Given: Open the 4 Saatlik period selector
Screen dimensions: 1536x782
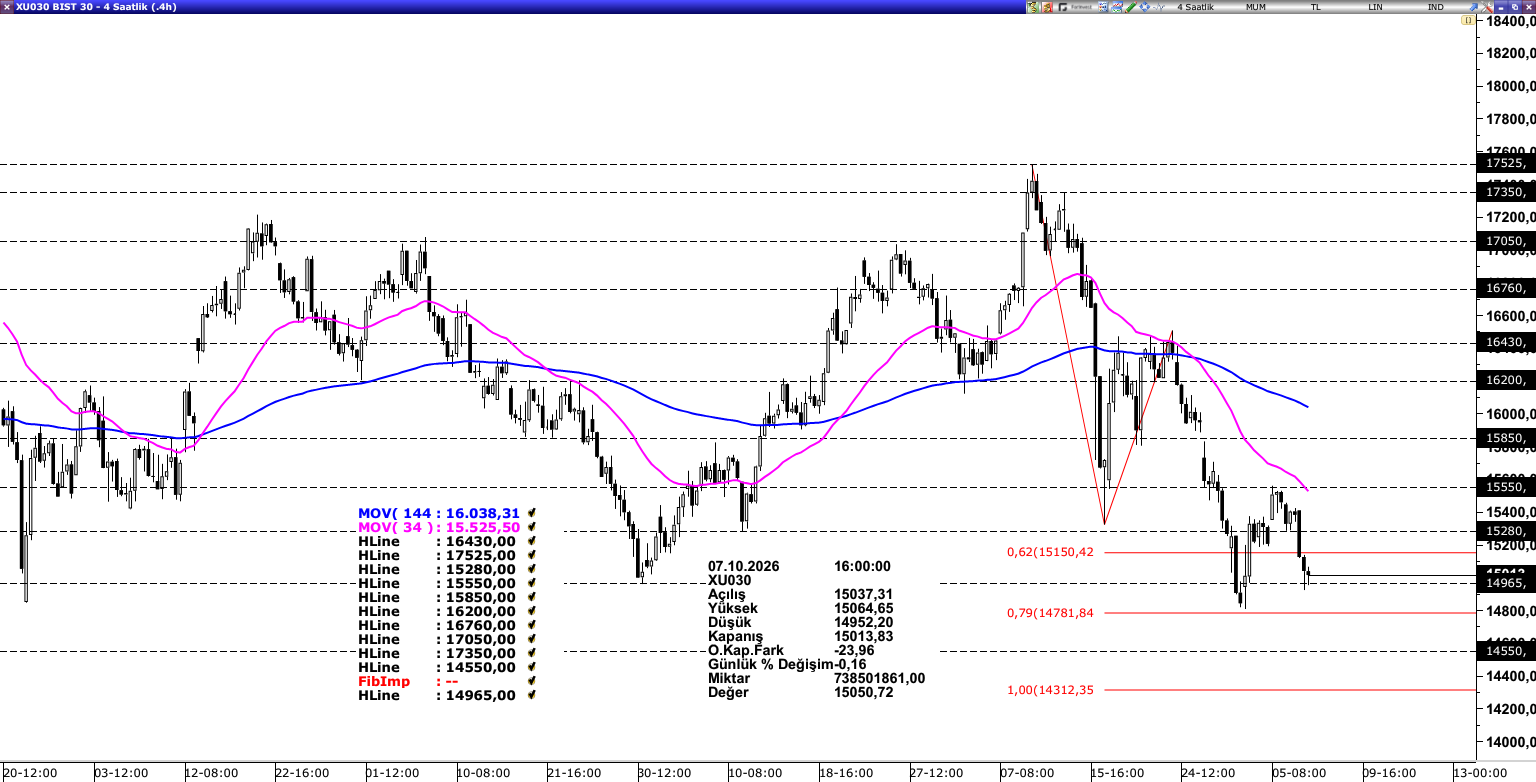Looking at the screenshot, I should pos(1196,7).
